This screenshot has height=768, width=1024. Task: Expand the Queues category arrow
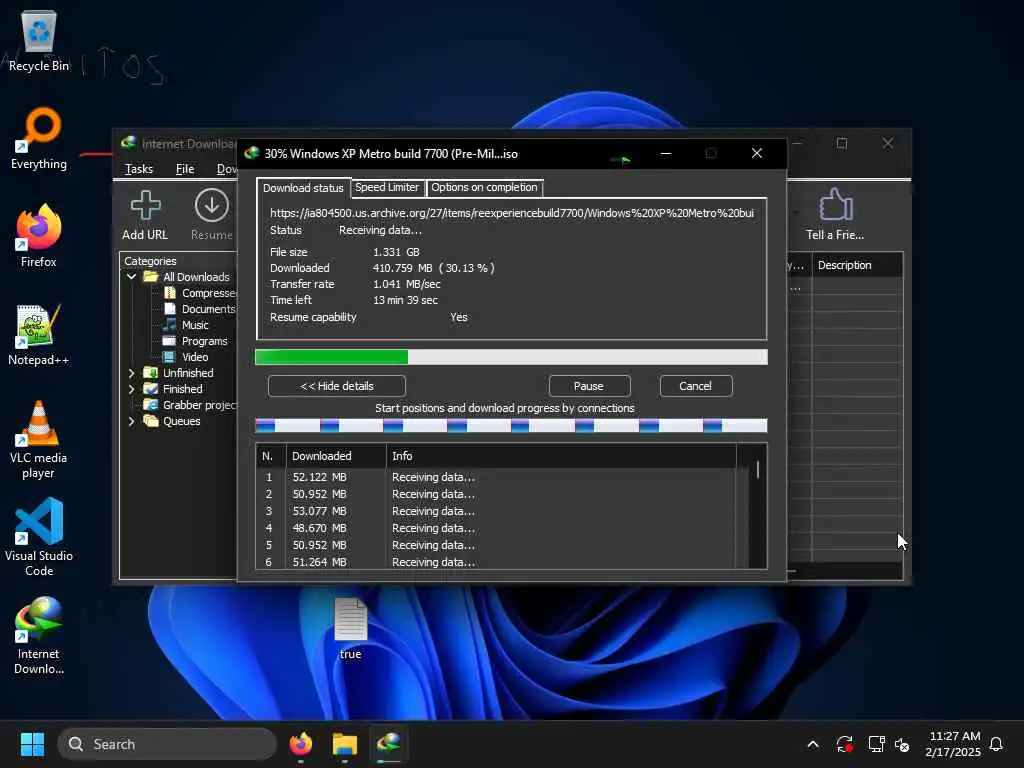pos(131,421)
